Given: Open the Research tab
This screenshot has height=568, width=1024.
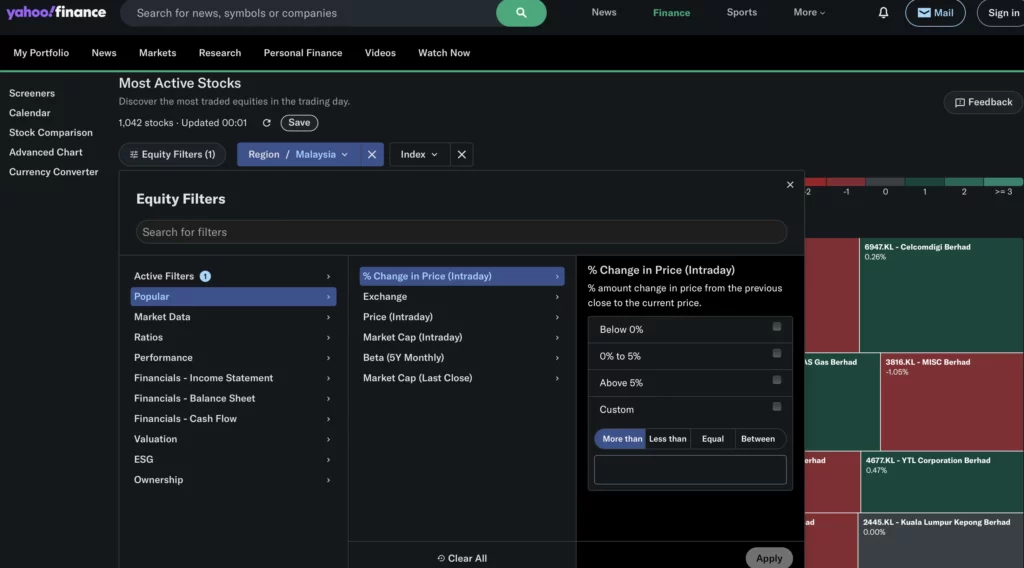Looking at the screenshot, I should pyautogui.click(x=219, y=53).
